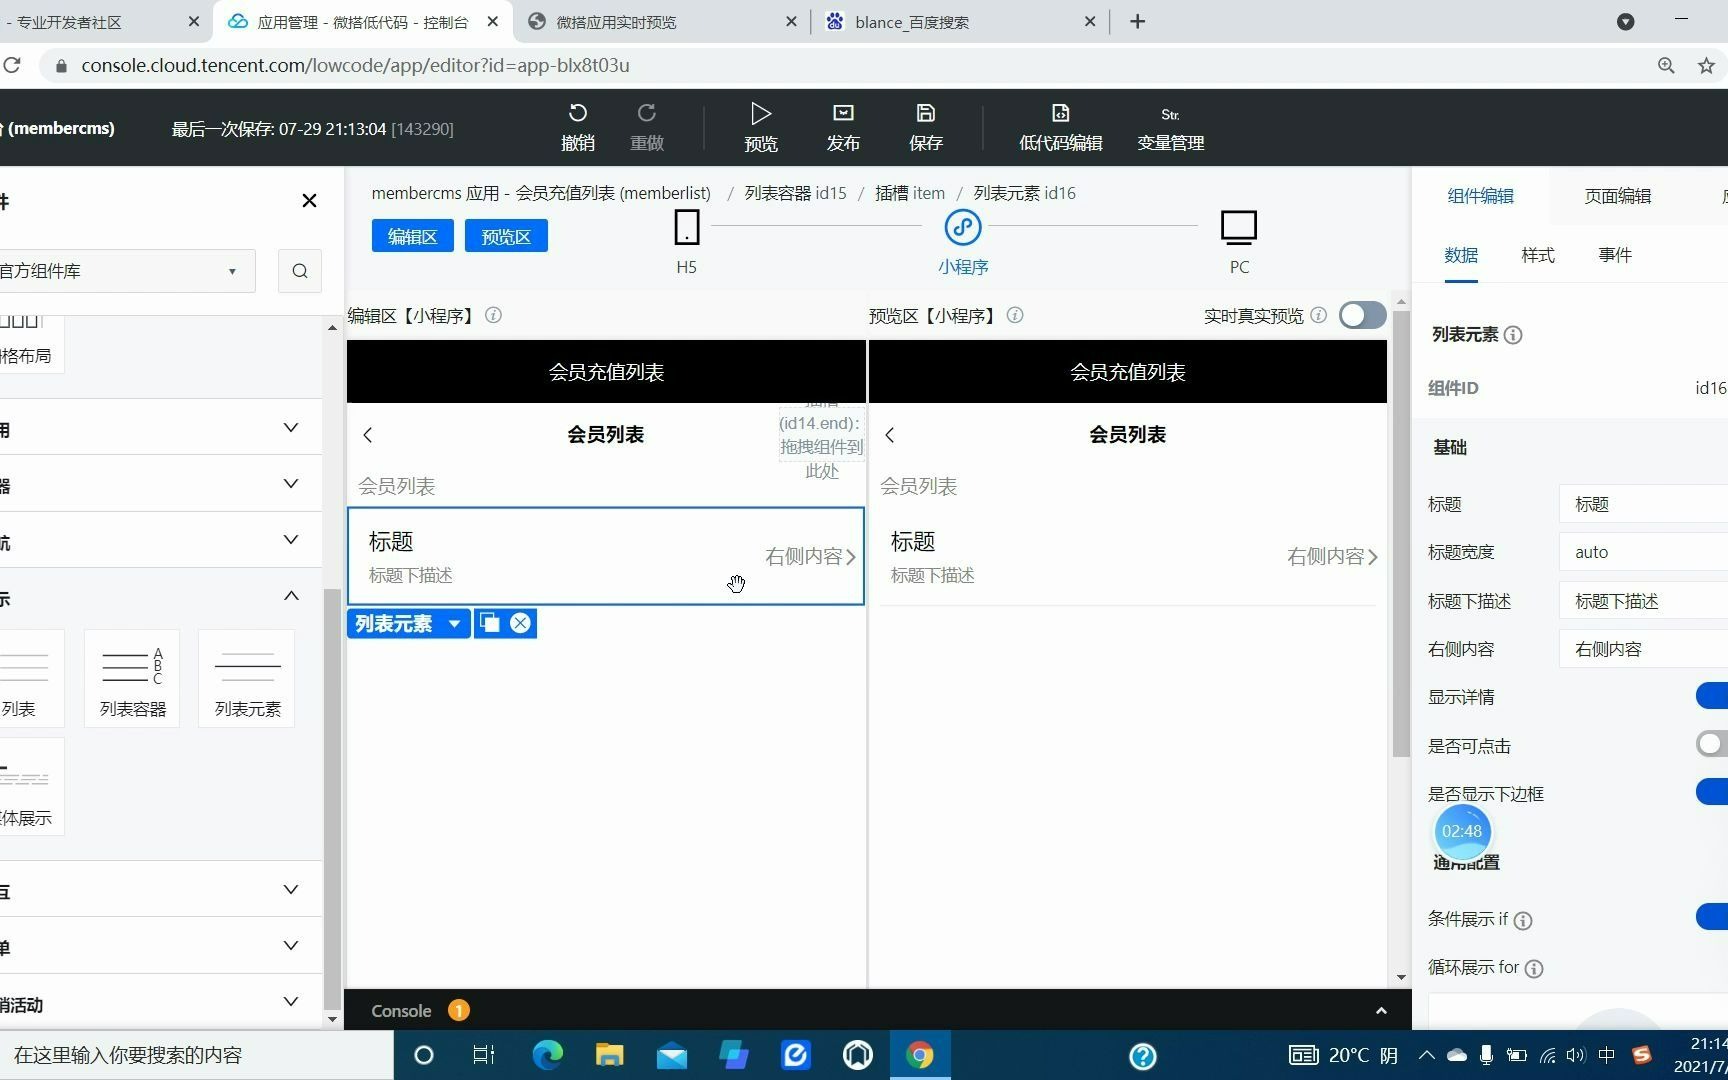Toggle the 显示详情 switch
The width and height of the screenshot is (1728, 1080).
pyautogui.click(x=1712, y=696)
